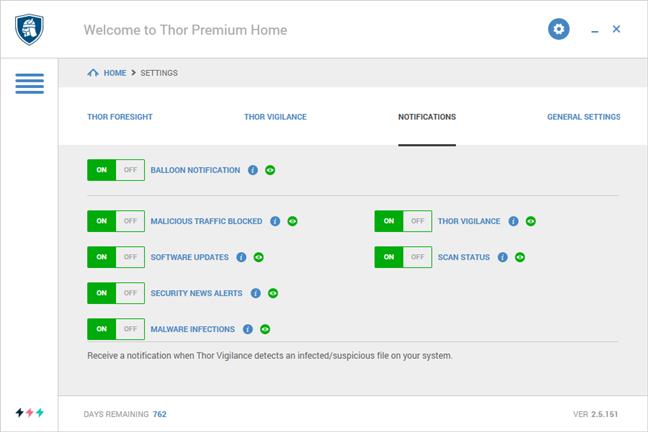Show info for Balloon Notification

tap(253, 170)
